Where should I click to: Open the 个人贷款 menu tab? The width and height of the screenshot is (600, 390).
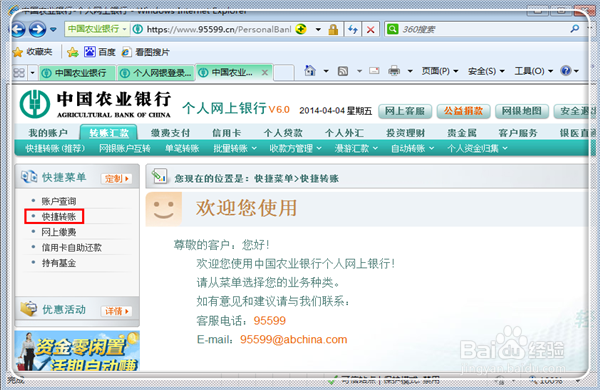[283, 133]
